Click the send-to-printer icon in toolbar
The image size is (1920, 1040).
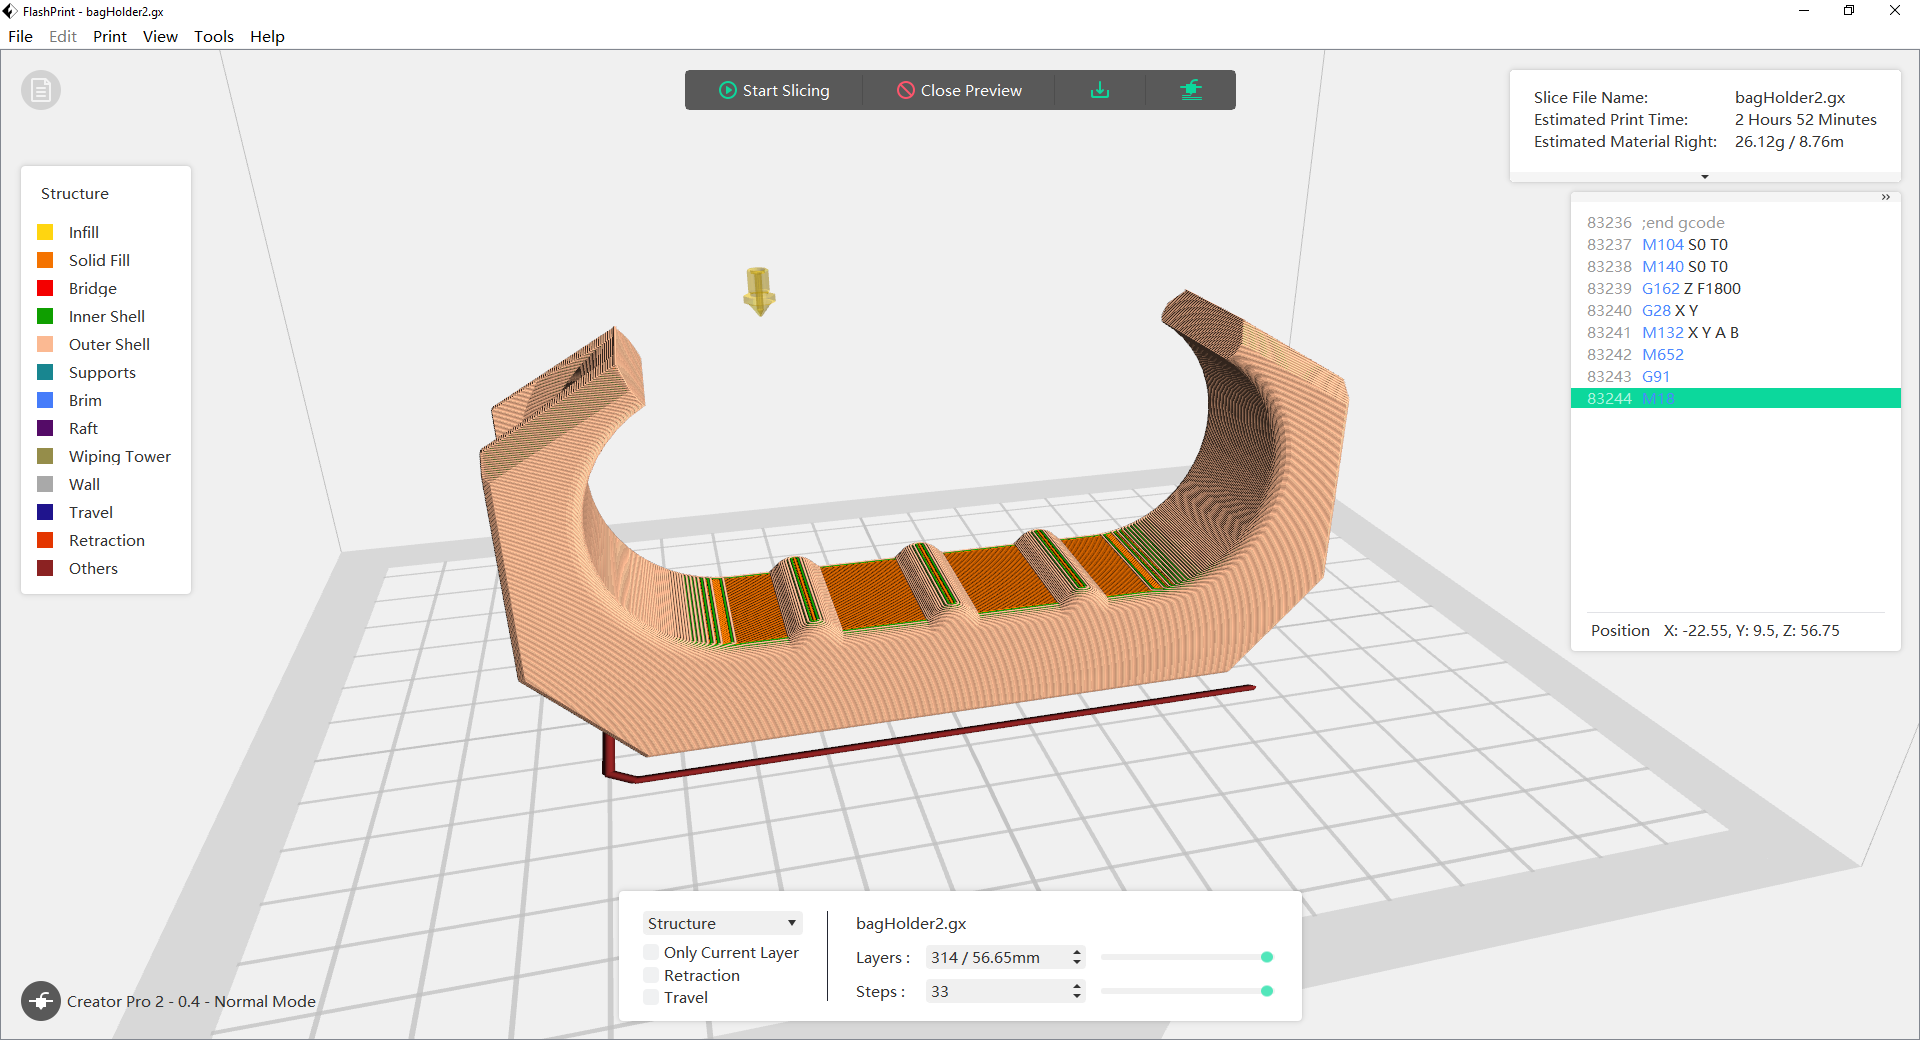click(x=1190, y=90)
